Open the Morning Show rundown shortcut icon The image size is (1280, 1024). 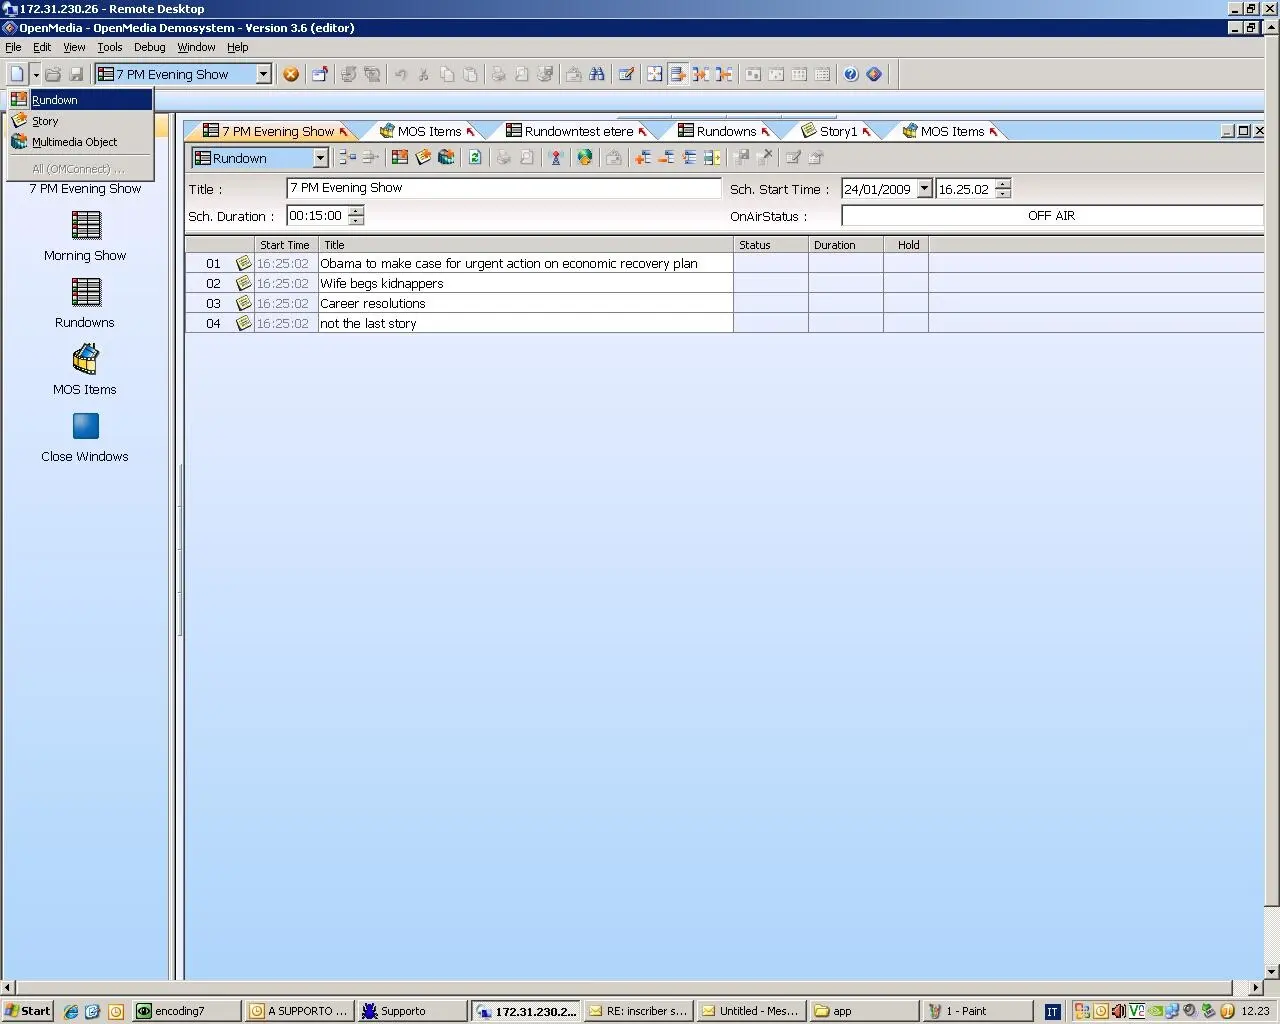[x=86, y=226]
